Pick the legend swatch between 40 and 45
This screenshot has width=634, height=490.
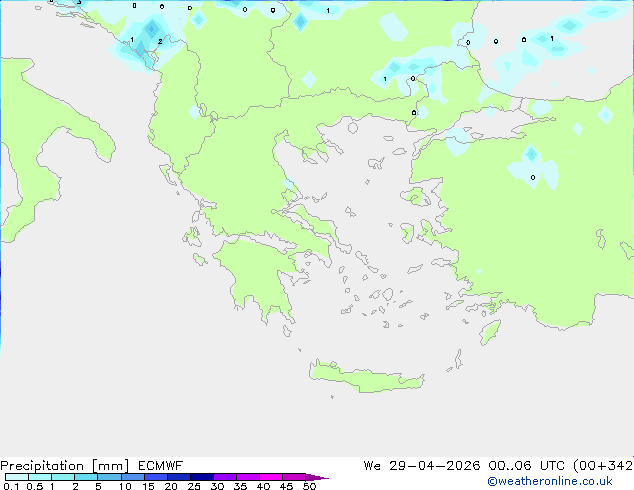(x=271, y=477)
